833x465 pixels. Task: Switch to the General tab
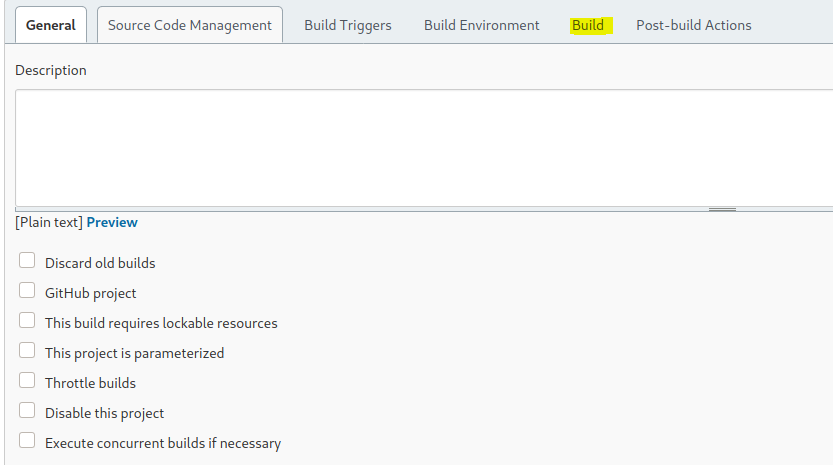point(51,25)
